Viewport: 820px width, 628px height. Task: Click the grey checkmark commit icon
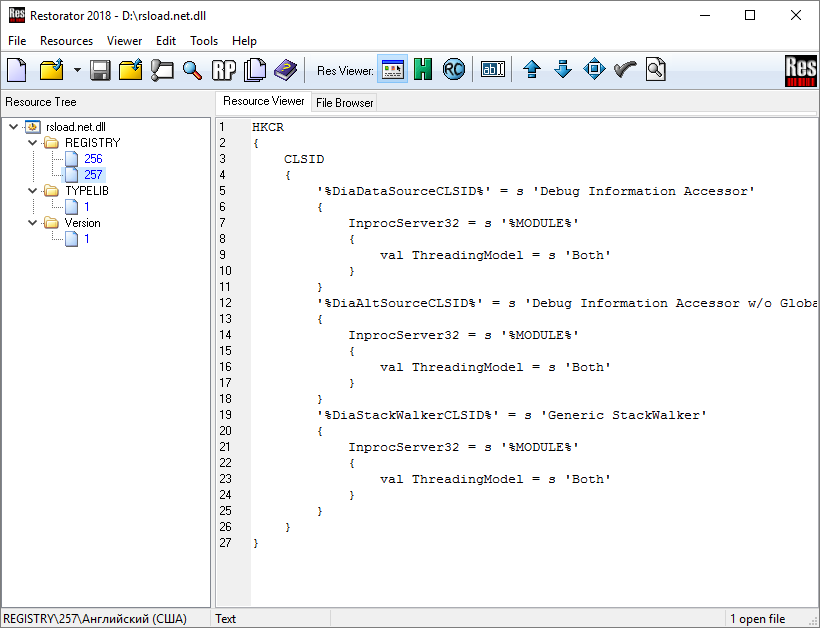(625, 69)
